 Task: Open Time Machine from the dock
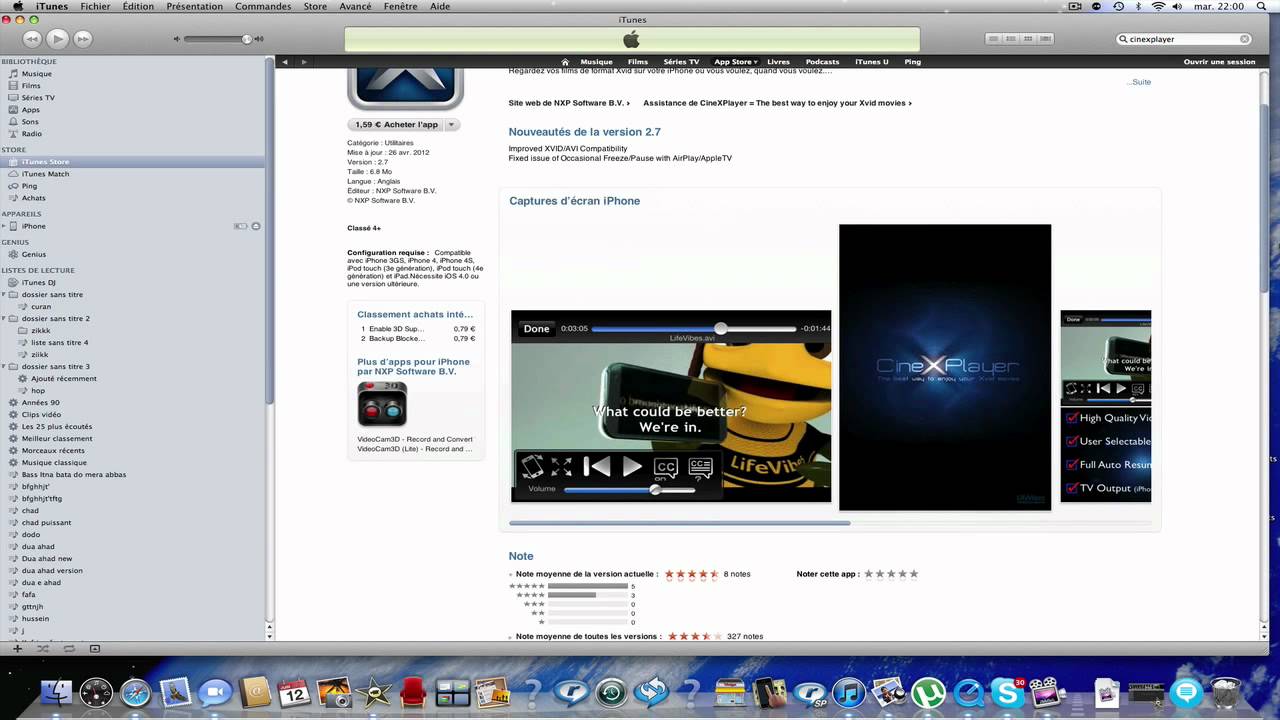[x=611, y=692]
